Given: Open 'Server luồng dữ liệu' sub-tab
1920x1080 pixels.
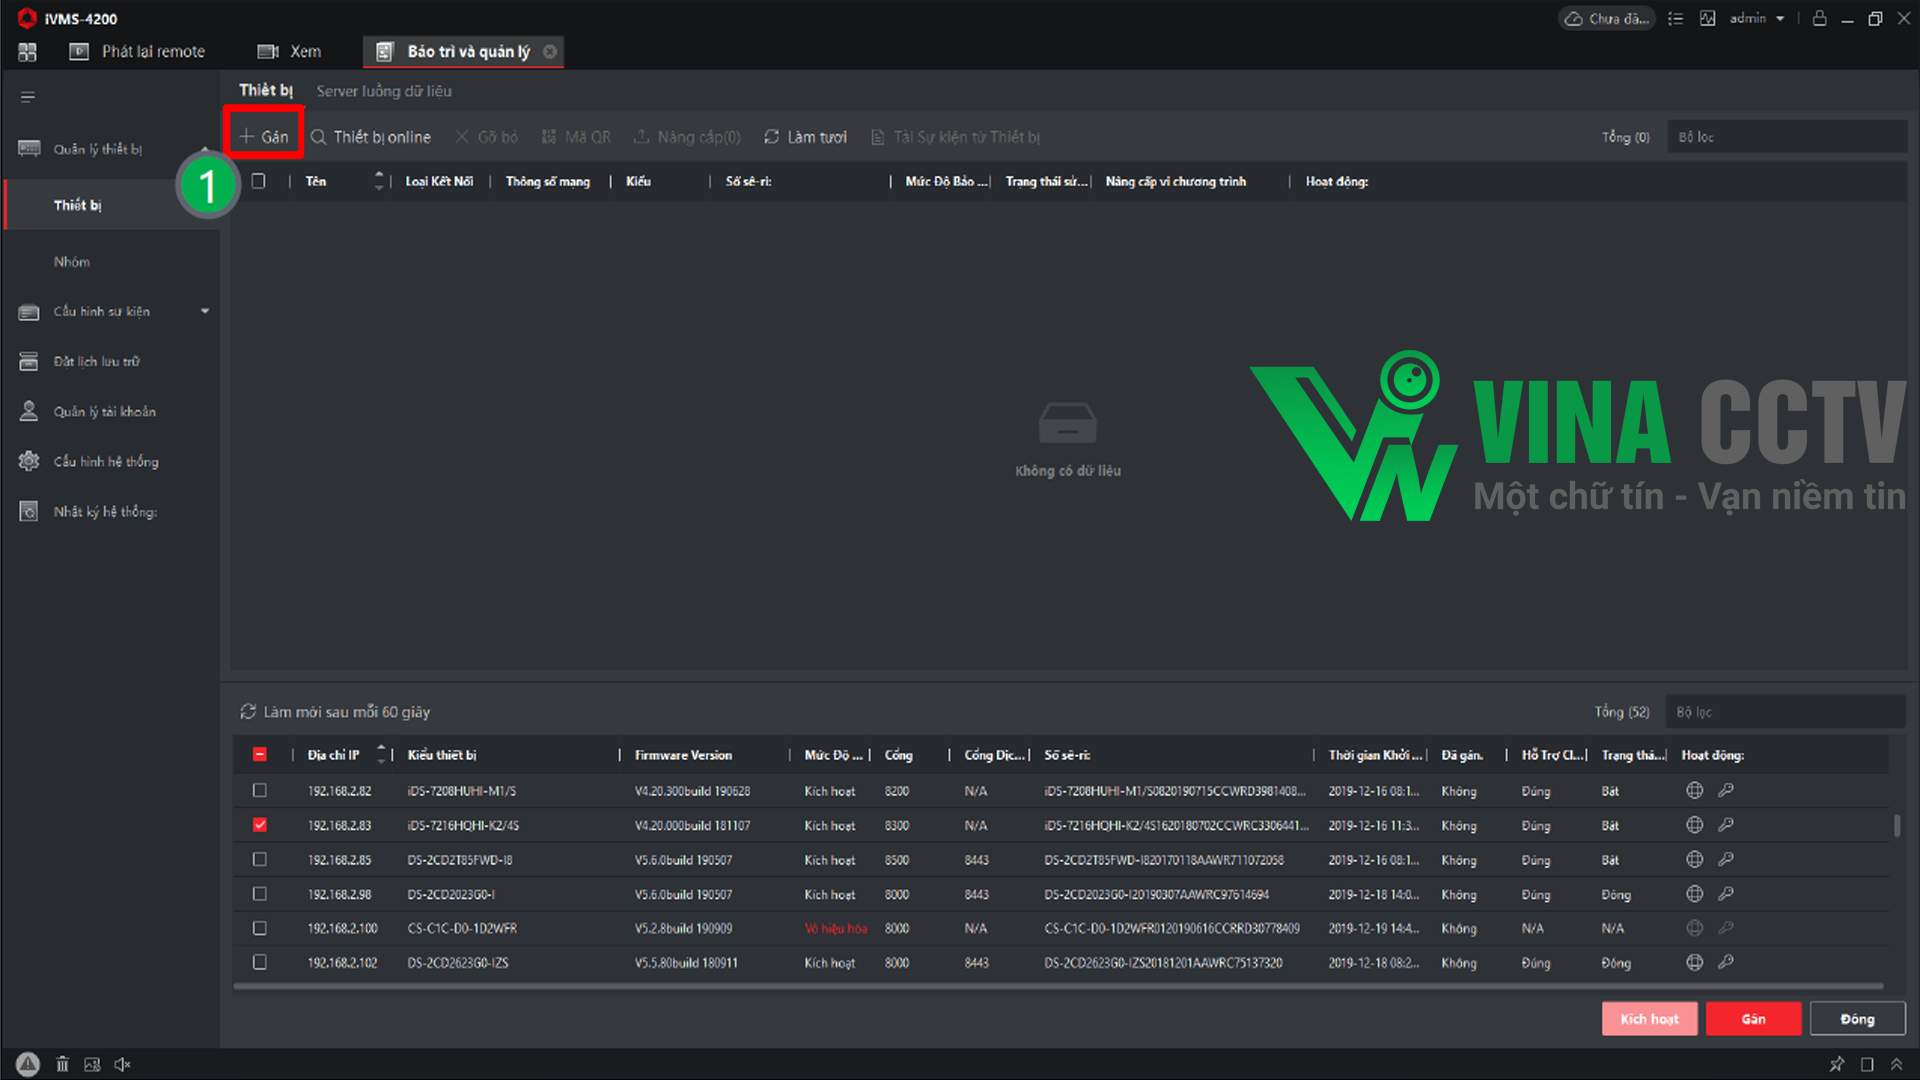Looking at the screenshot, I should tap(384, 91).
